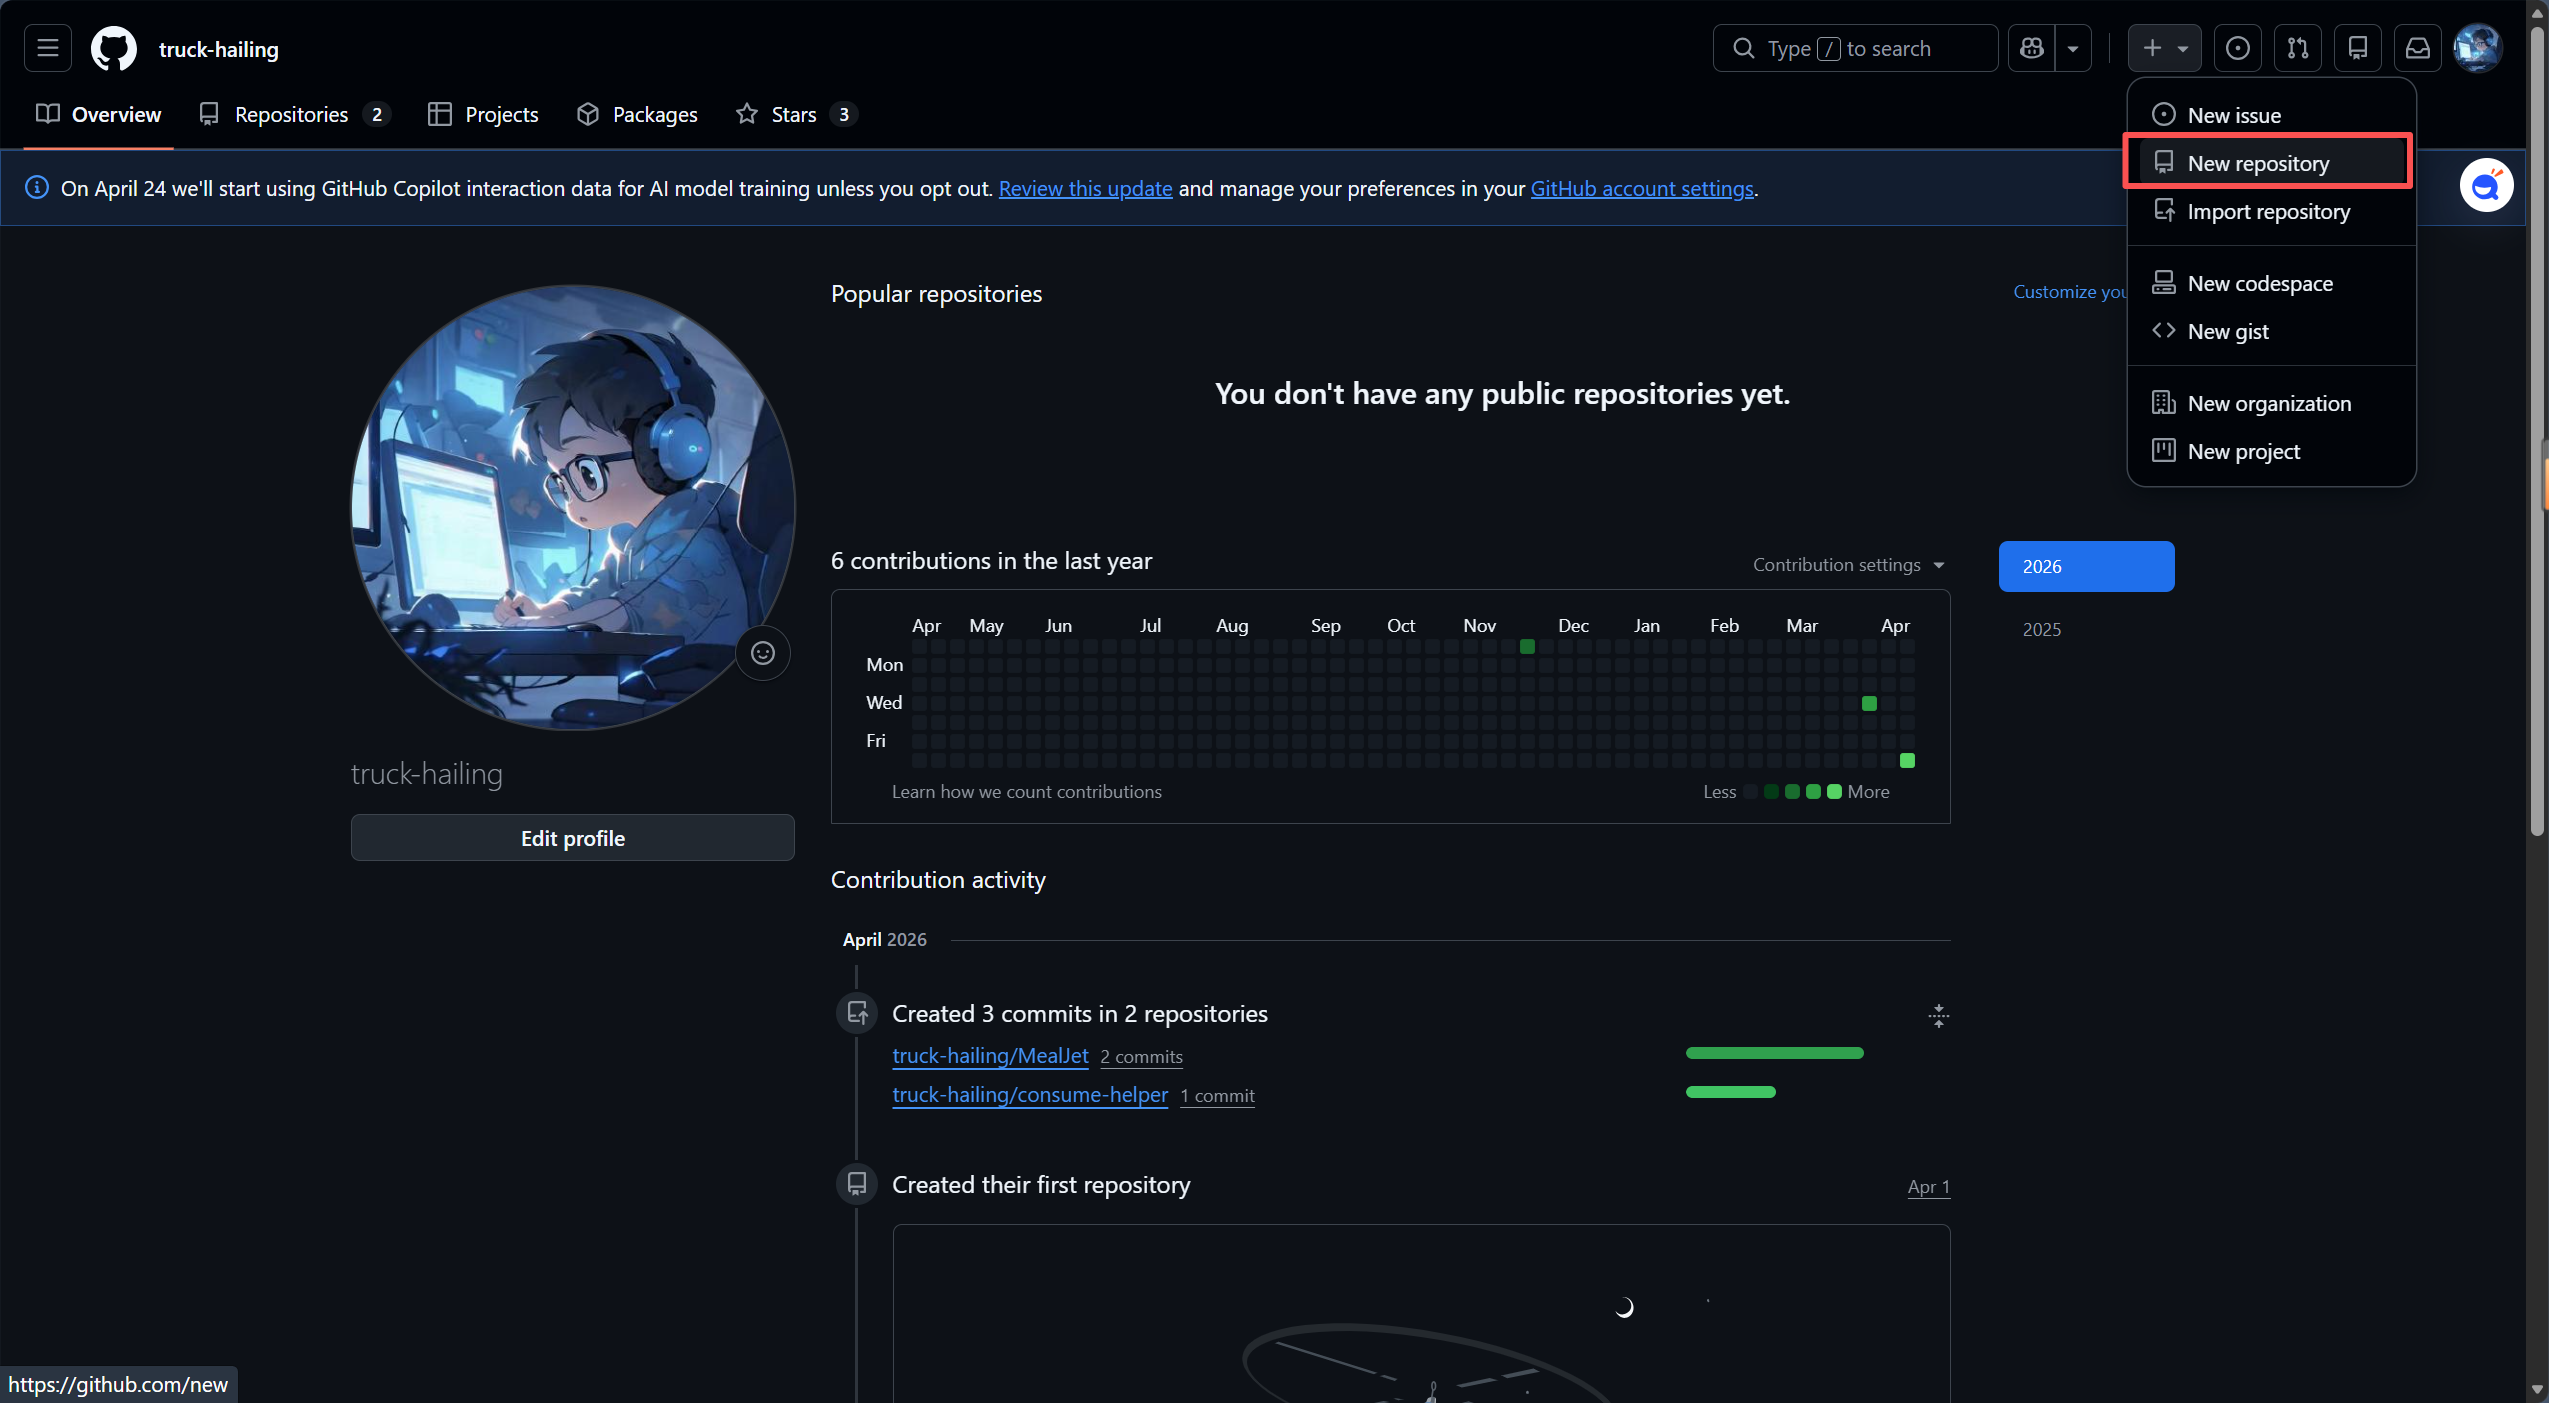Click the GitHub Octocat logo
Viewport: 2549px width, 1403px height.
click(x=114, y=48)
